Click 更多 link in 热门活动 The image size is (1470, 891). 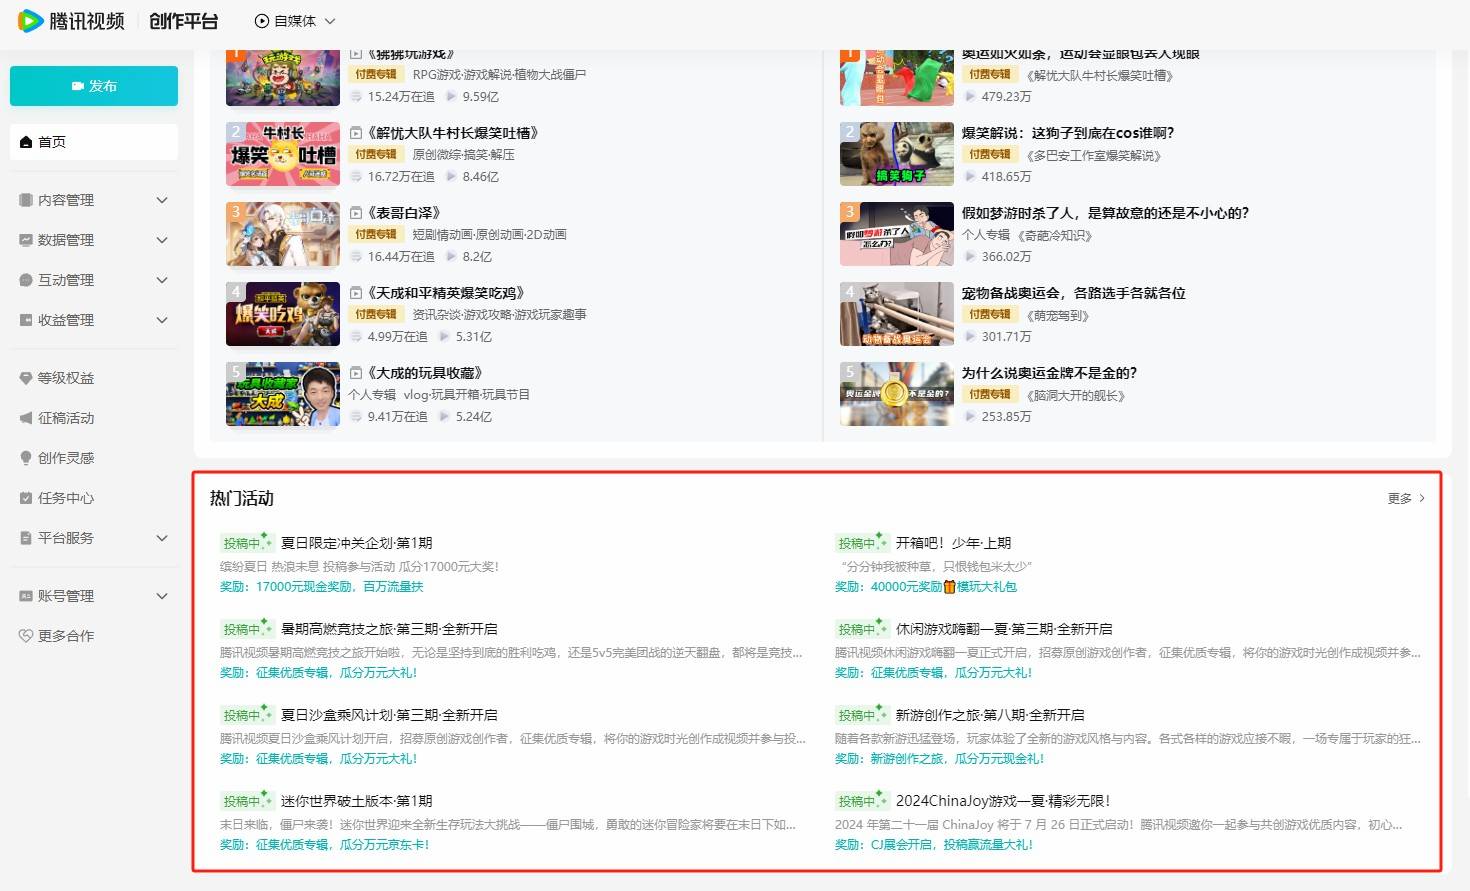pos(1406,498)
